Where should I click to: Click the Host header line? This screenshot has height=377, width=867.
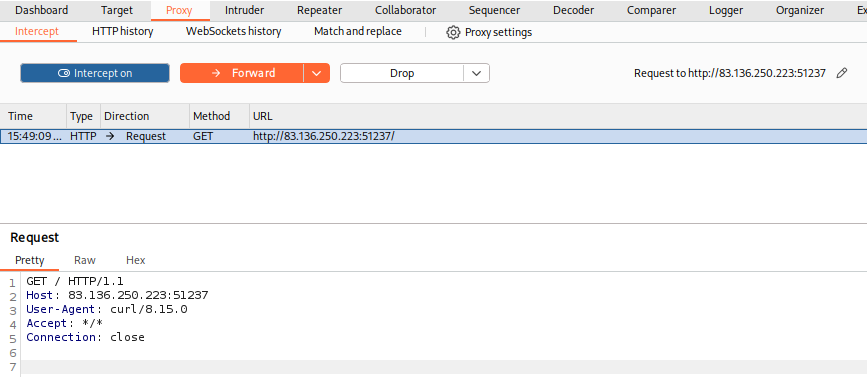click(117, 296)
